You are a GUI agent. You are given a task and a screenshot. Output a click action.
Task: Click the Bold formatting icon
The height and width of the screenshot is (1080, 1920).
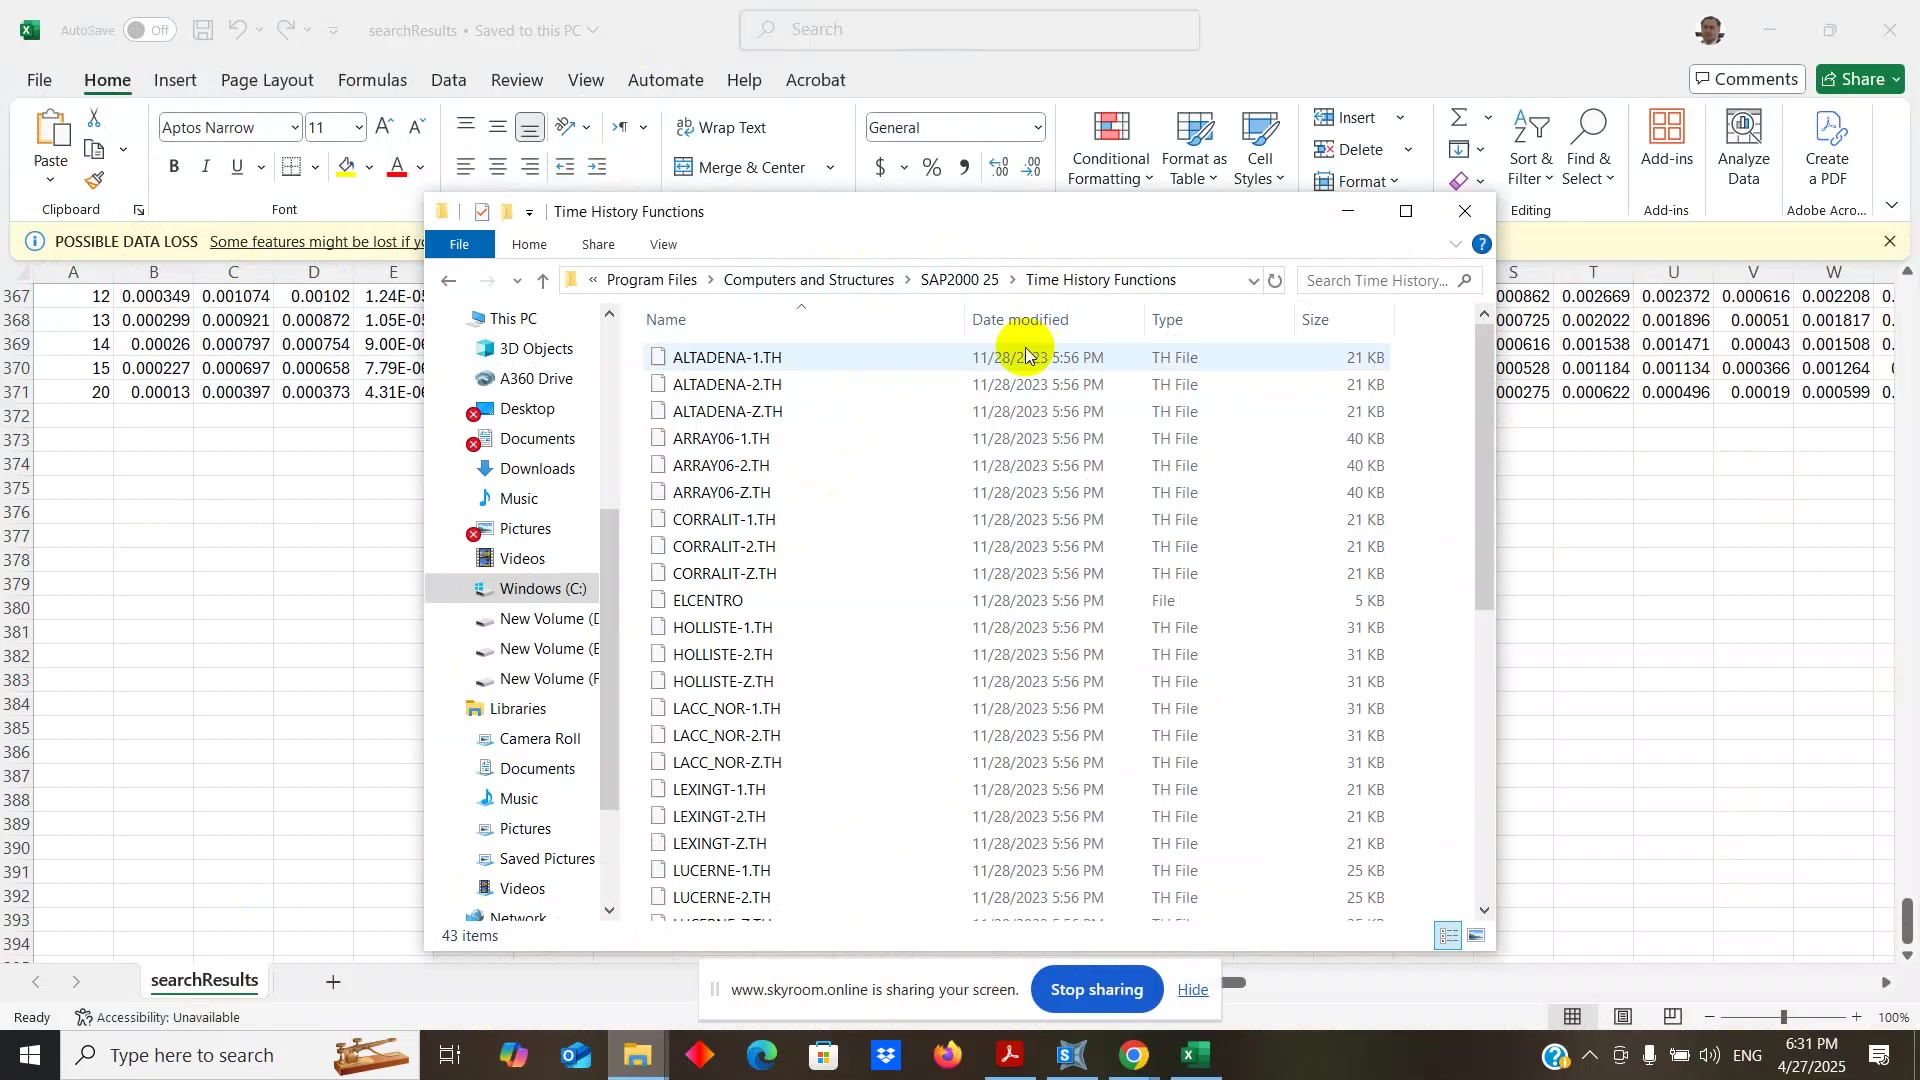(x=174, y=167)
